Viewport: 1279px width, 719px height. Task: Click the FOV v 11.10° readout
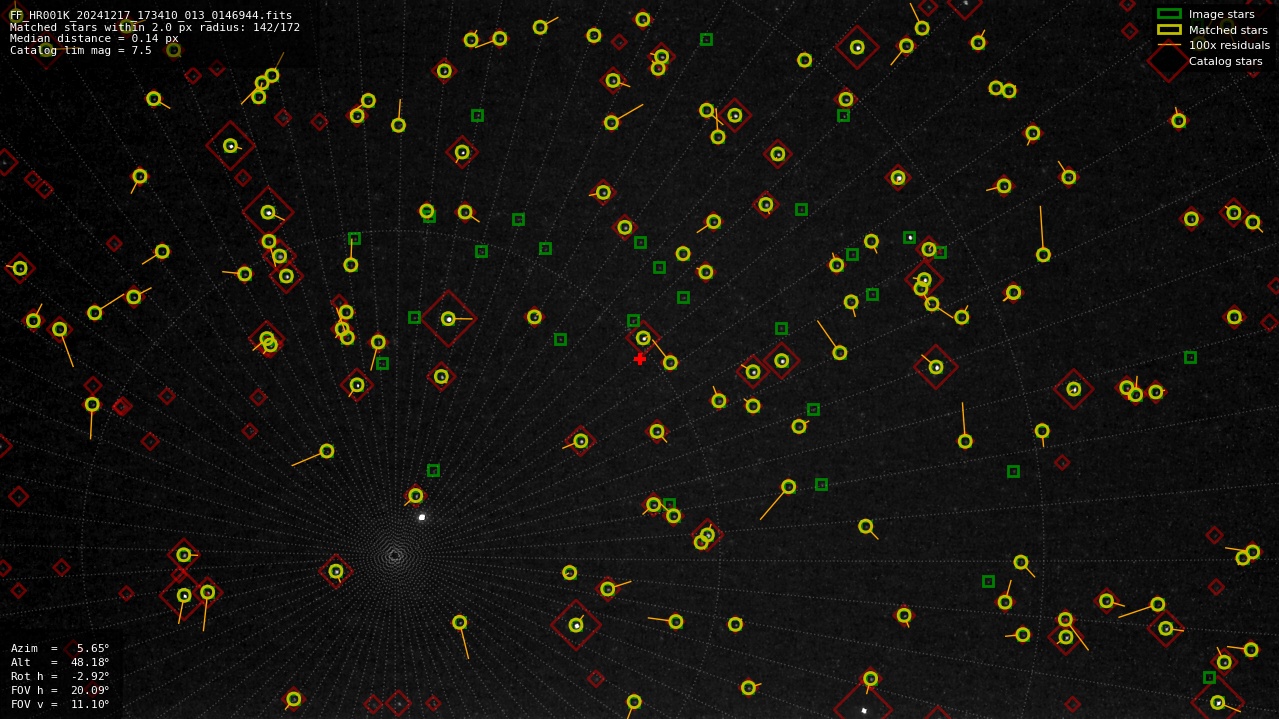60,704
